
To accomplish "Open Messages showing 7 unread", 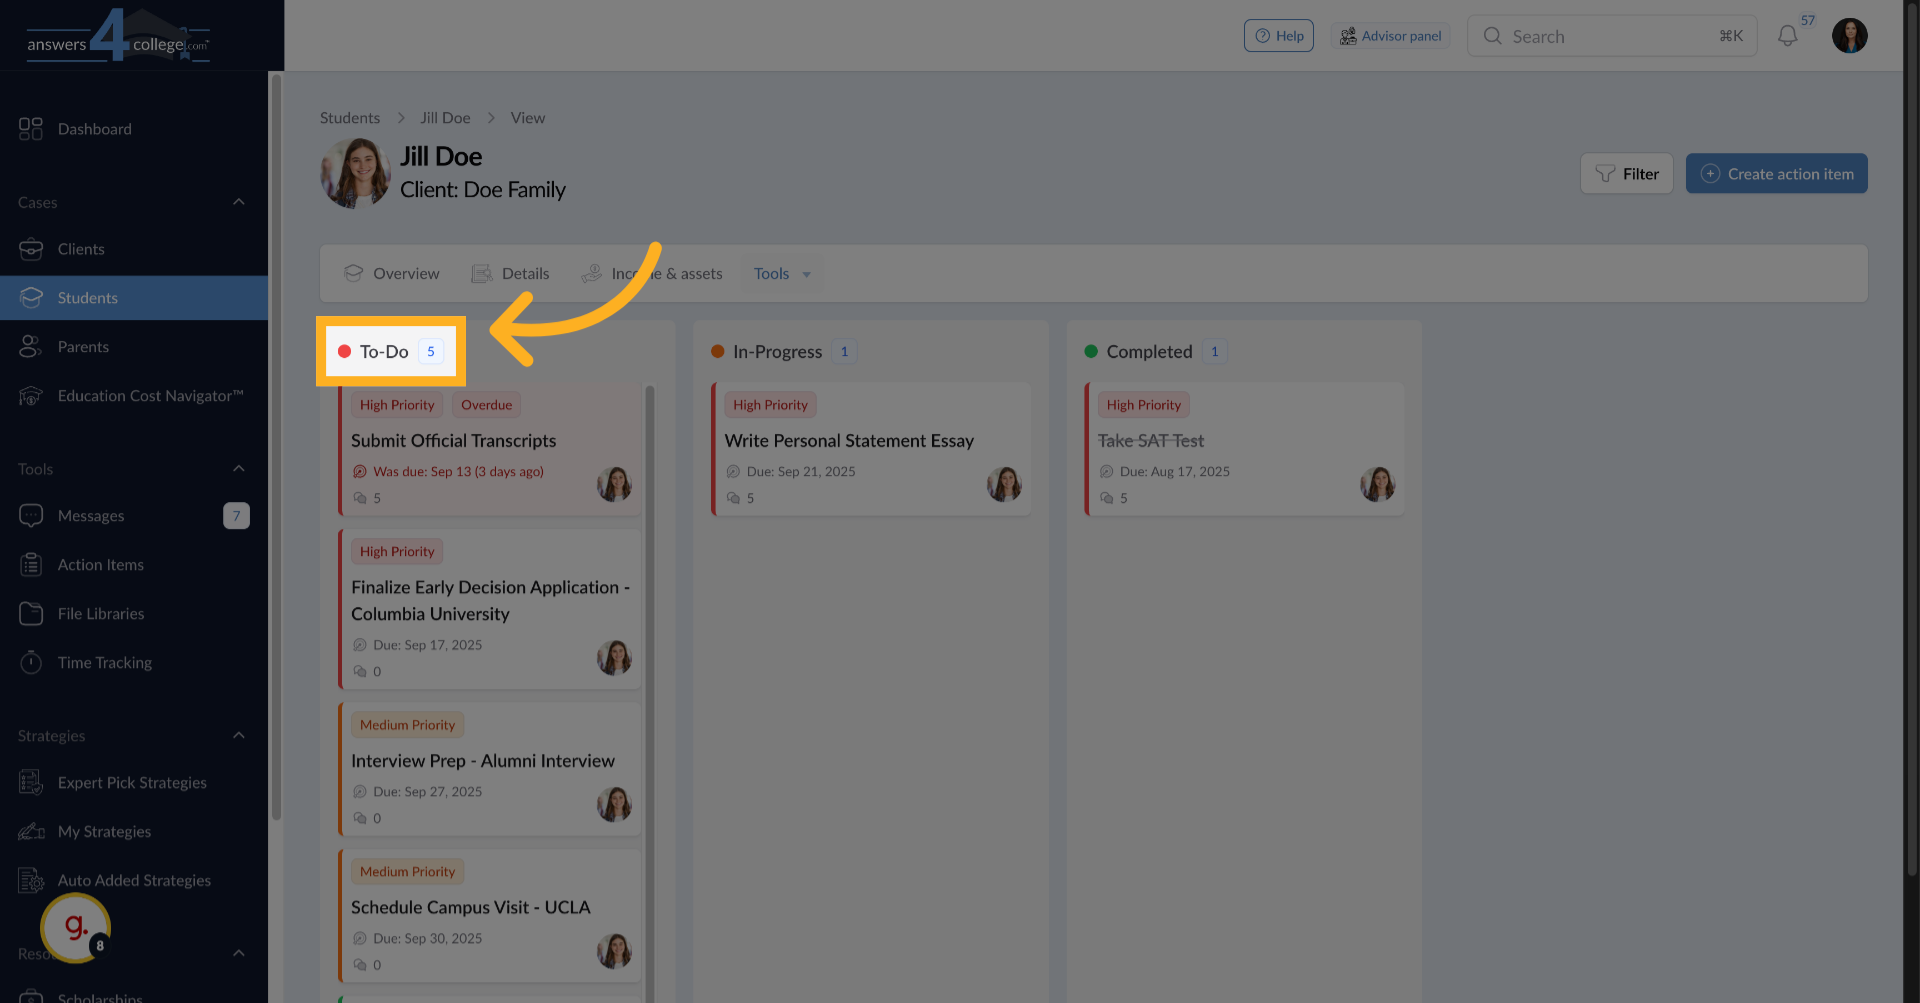I will tap(90, 515).
